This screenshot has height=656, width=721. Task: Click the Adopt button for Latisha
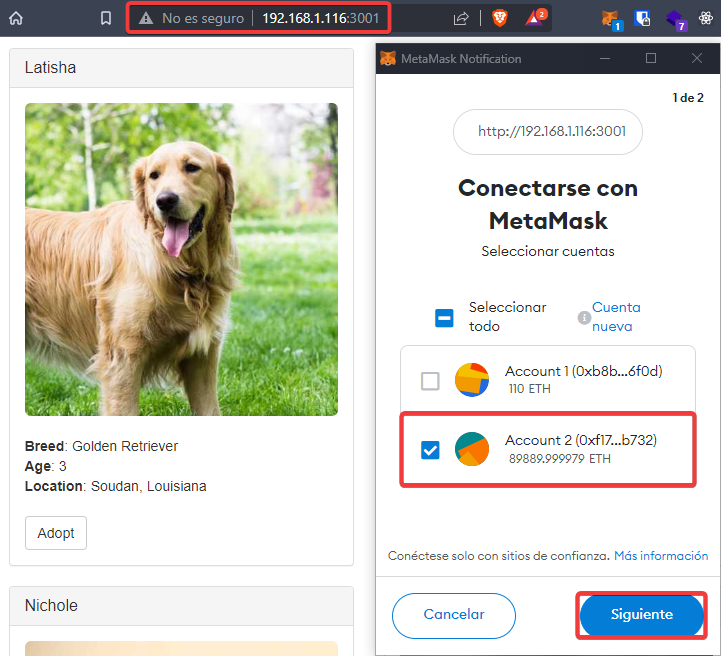coord(56,533)
